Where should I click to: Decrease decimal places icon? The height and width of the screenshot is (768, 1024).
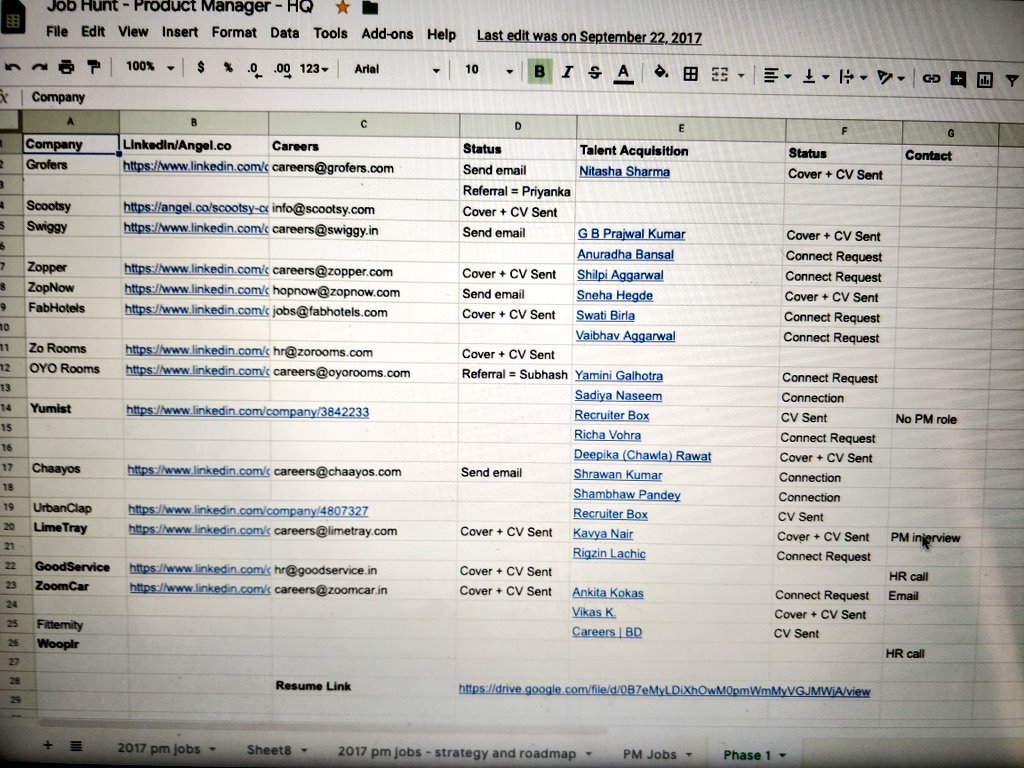tap(254, 69)
